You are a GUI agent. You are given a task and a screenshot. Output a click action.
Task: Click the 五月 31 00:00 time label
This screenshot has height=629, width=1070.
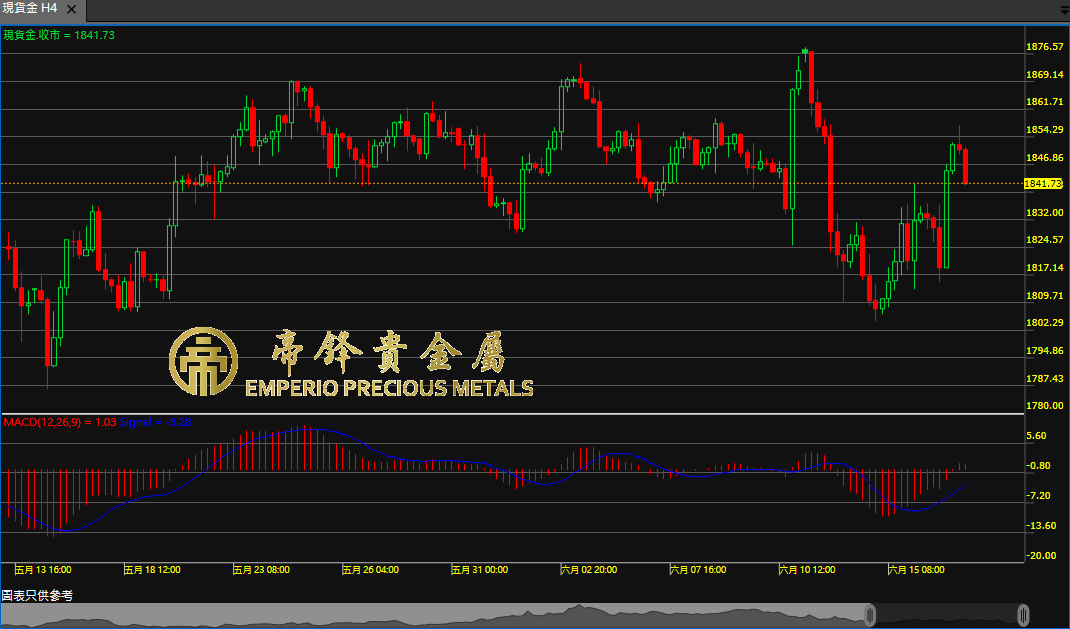(480, 570)
